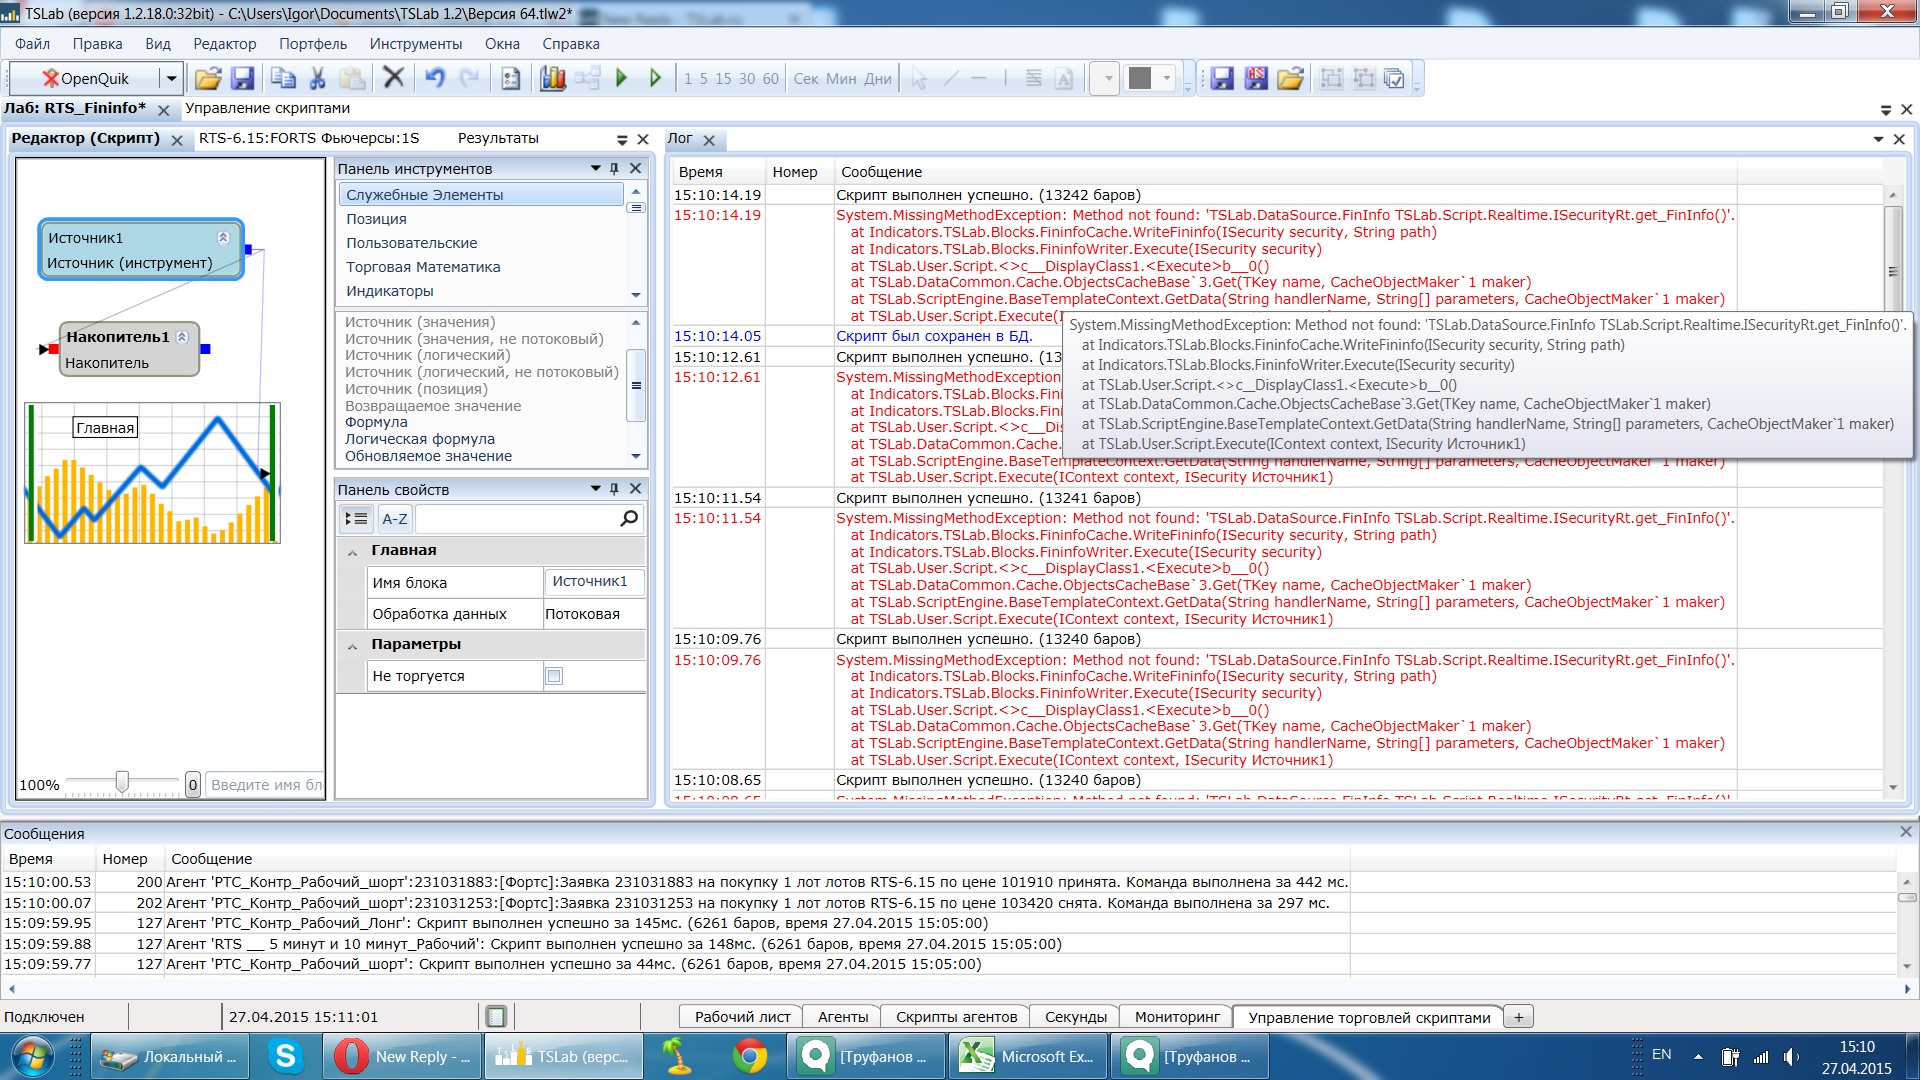This screenshot has height=1080, width=1925.
Task: Click the solid green run arrow
Action: 621,78
